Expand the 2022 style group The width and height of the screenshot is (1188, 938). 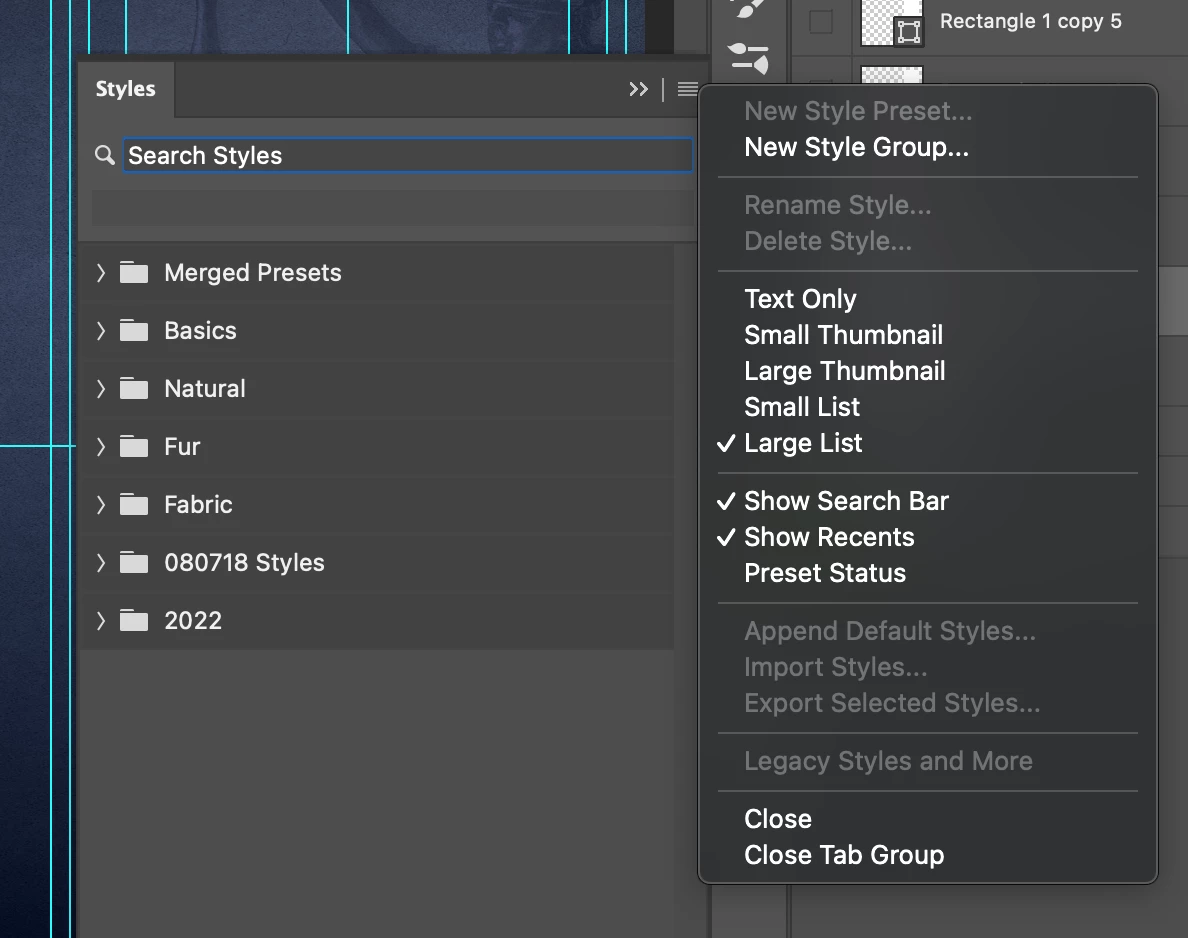[101, 621]
